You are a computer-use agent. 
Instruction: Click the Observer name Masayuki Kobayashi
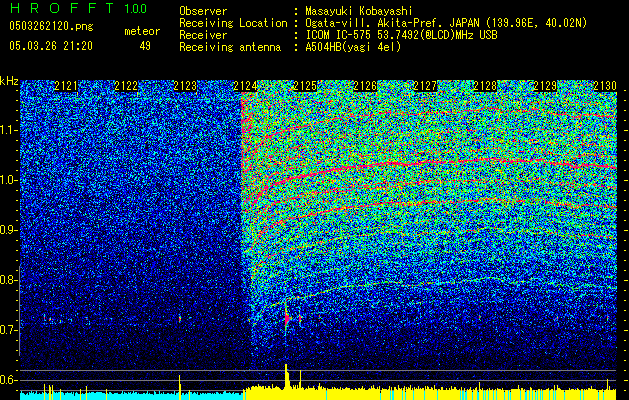(359, 11)
